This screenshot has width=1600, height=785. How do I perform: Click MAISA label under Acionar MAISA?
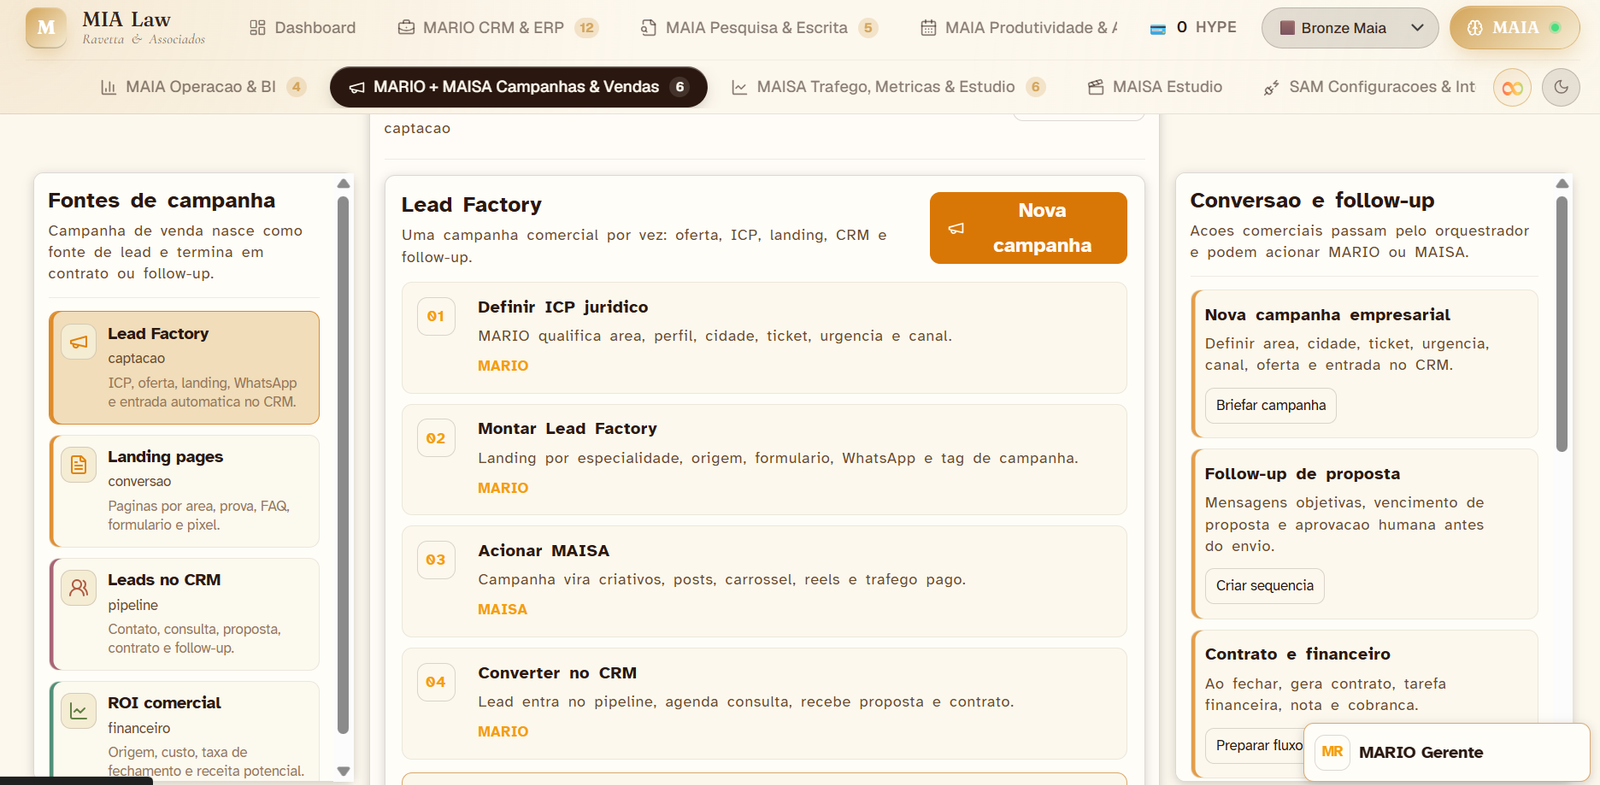point(502,609)
